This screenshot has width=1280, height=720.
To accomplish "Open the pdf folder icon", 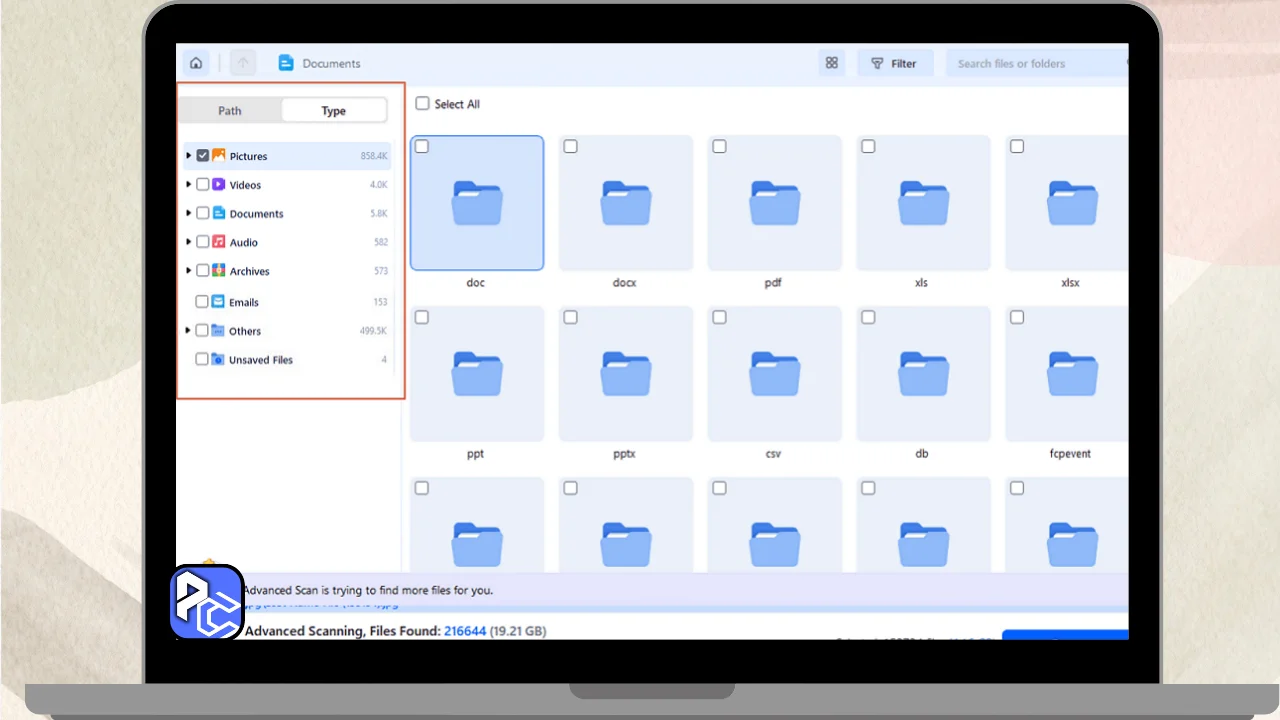I will tap(773, 203).
